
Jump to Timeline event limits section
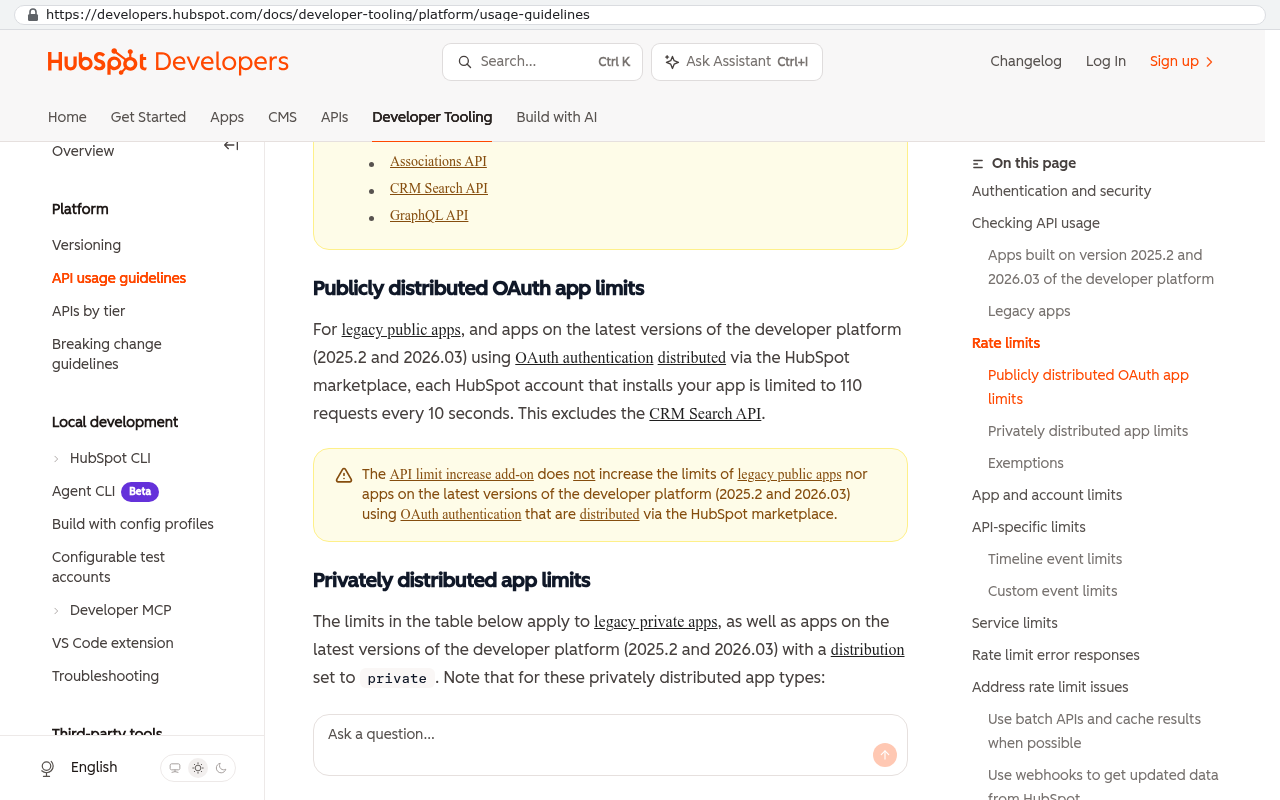[x=1055, y=559]
